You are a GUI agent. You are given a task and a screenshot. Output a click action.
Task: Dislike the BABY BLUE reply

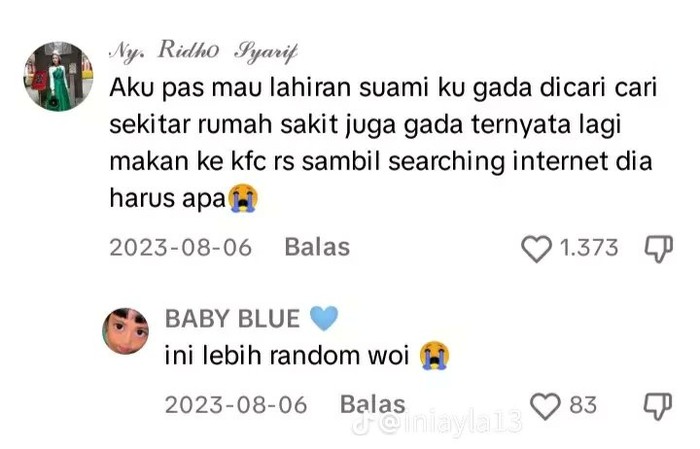[x=658, y=406]
